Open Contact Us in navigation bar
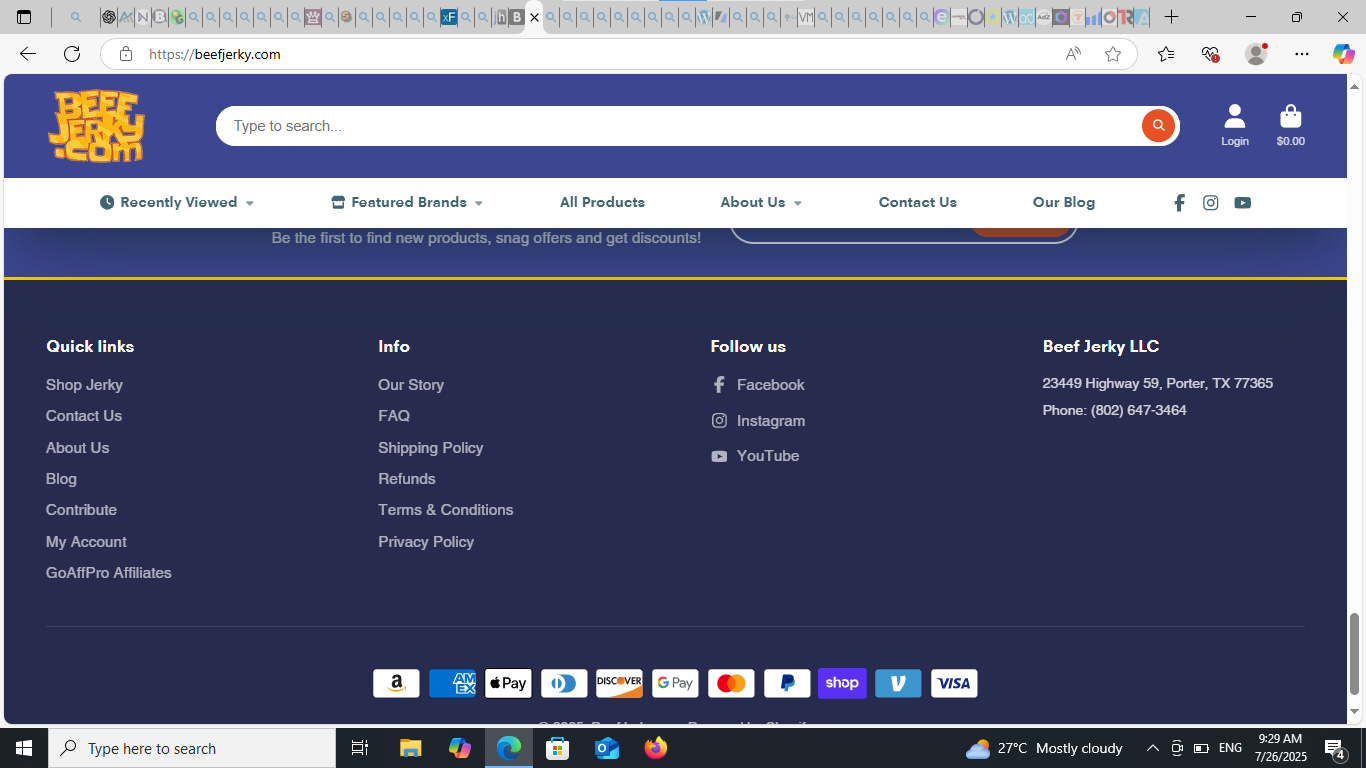1366x768 pixels. click(918, 203)
